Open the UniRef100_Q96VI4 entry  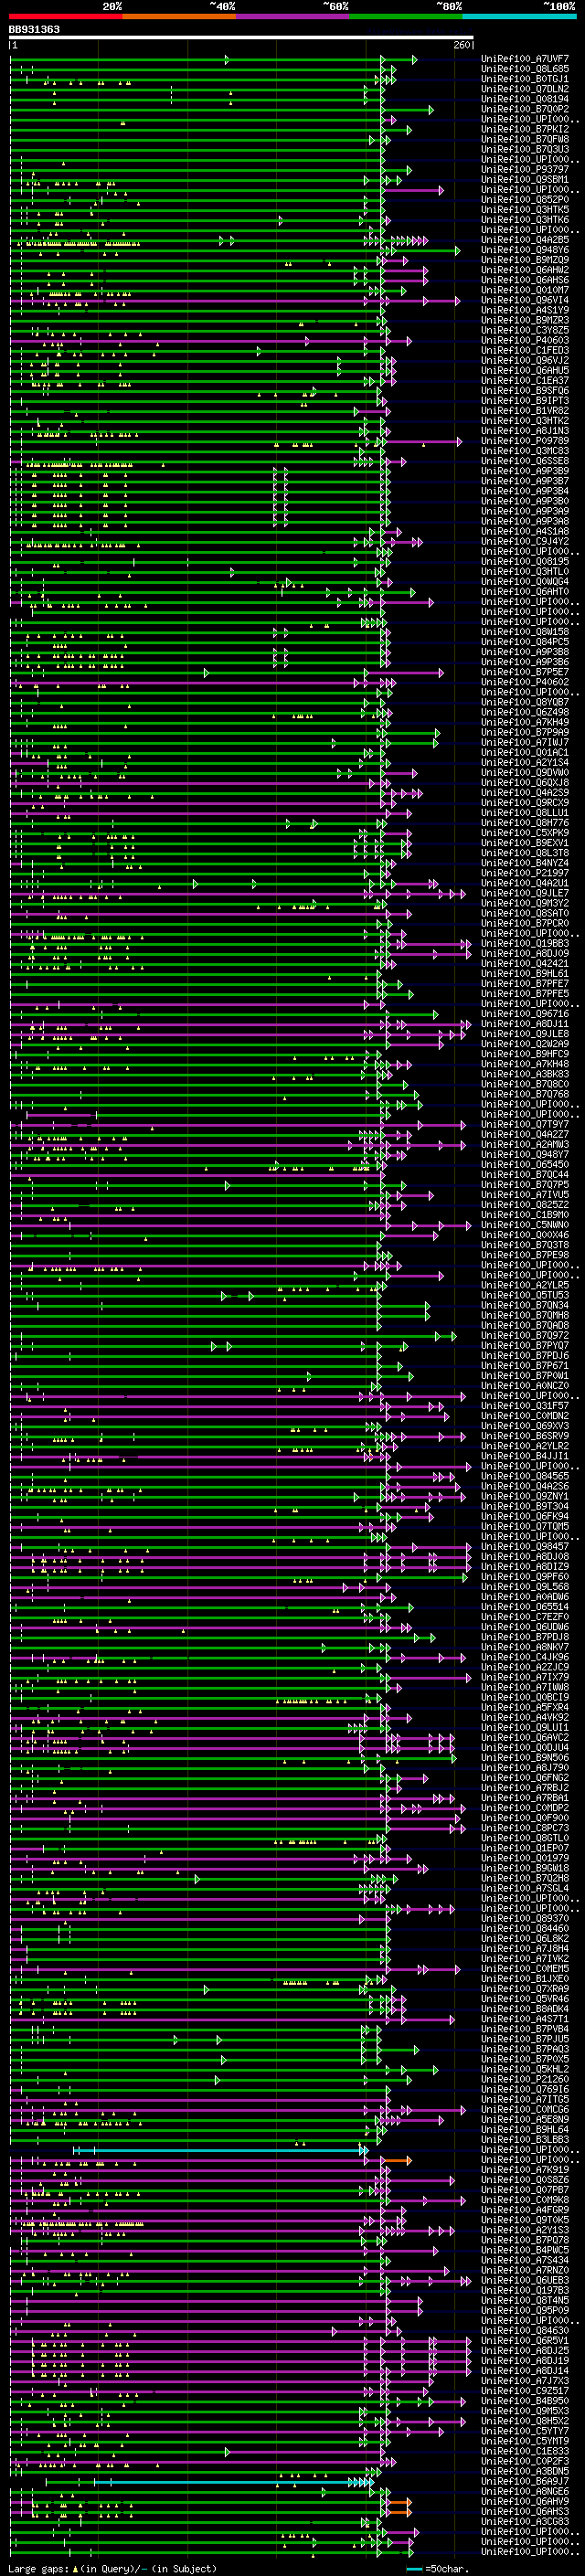(x=525, y=300)
